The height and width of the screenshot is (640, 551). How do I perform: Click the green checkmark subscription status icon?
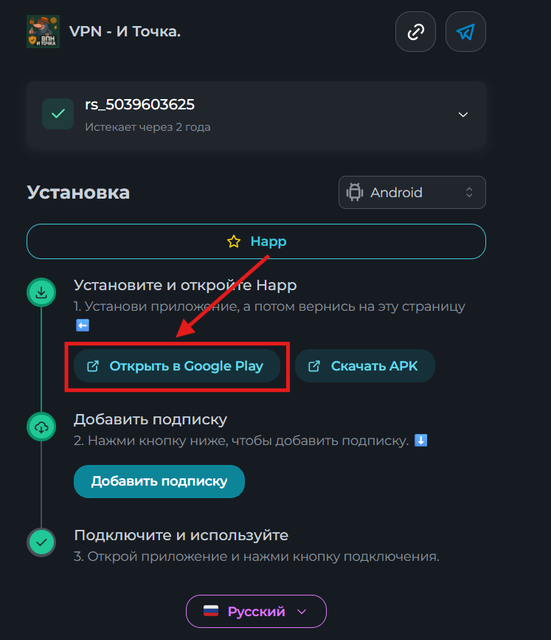click(x=58, y=114)
